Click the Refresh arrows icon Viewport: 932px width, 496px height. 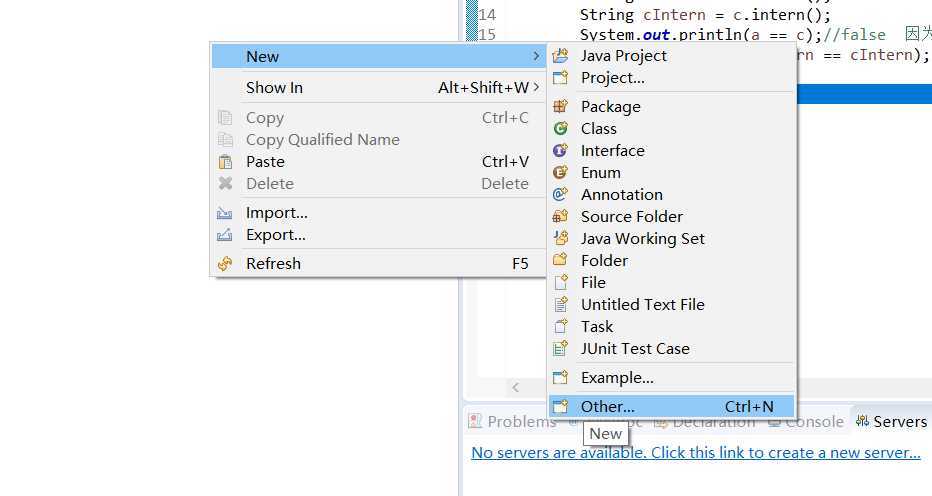click(x=225, y=263)
